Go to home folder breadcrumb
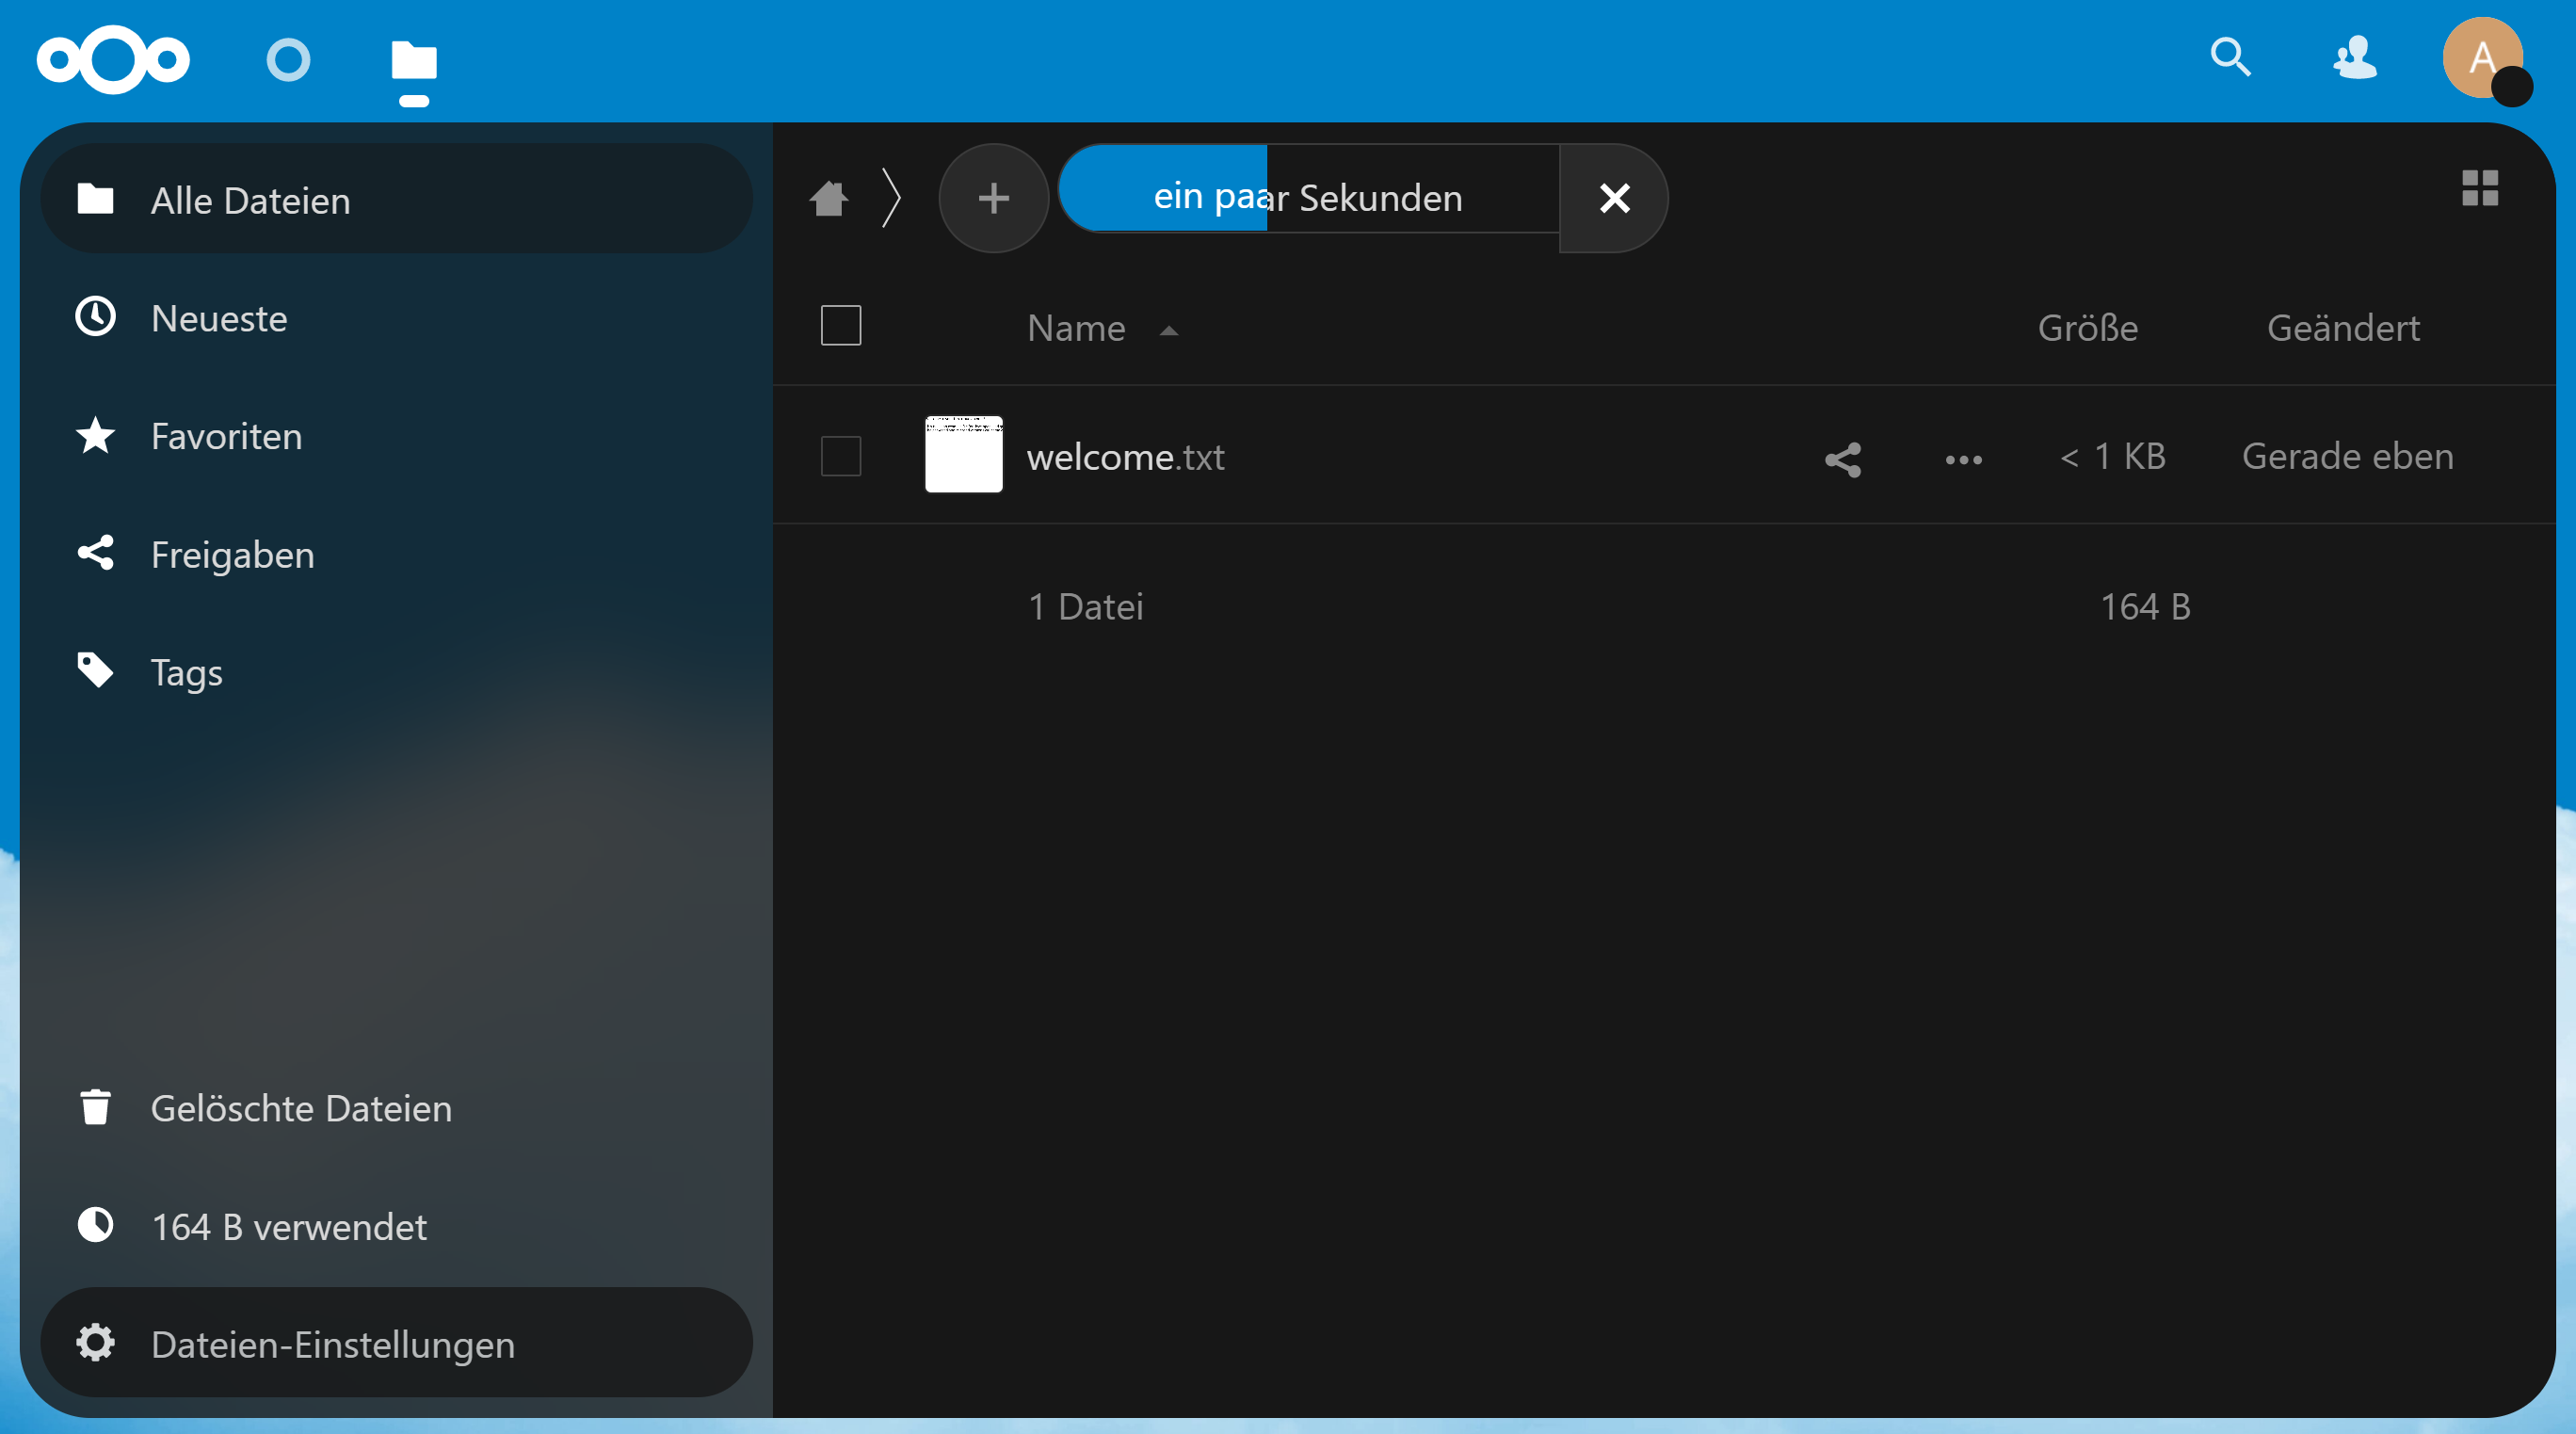 point(829,198)
